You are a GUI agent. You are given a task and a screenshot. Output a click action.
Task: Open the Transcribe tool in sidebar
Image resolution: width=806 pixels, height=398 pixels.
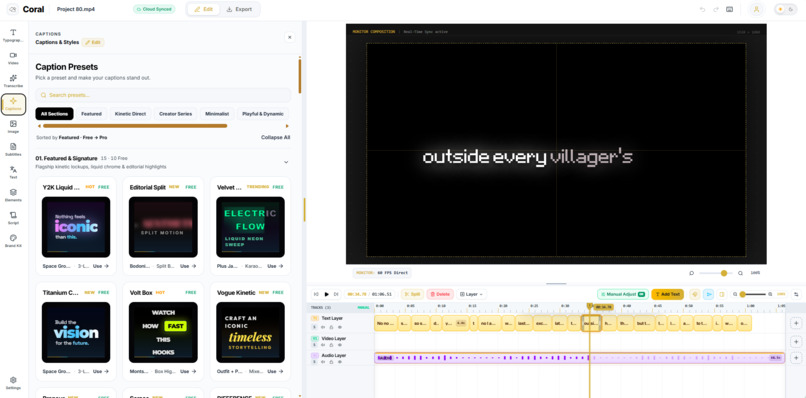pos(13,81)
